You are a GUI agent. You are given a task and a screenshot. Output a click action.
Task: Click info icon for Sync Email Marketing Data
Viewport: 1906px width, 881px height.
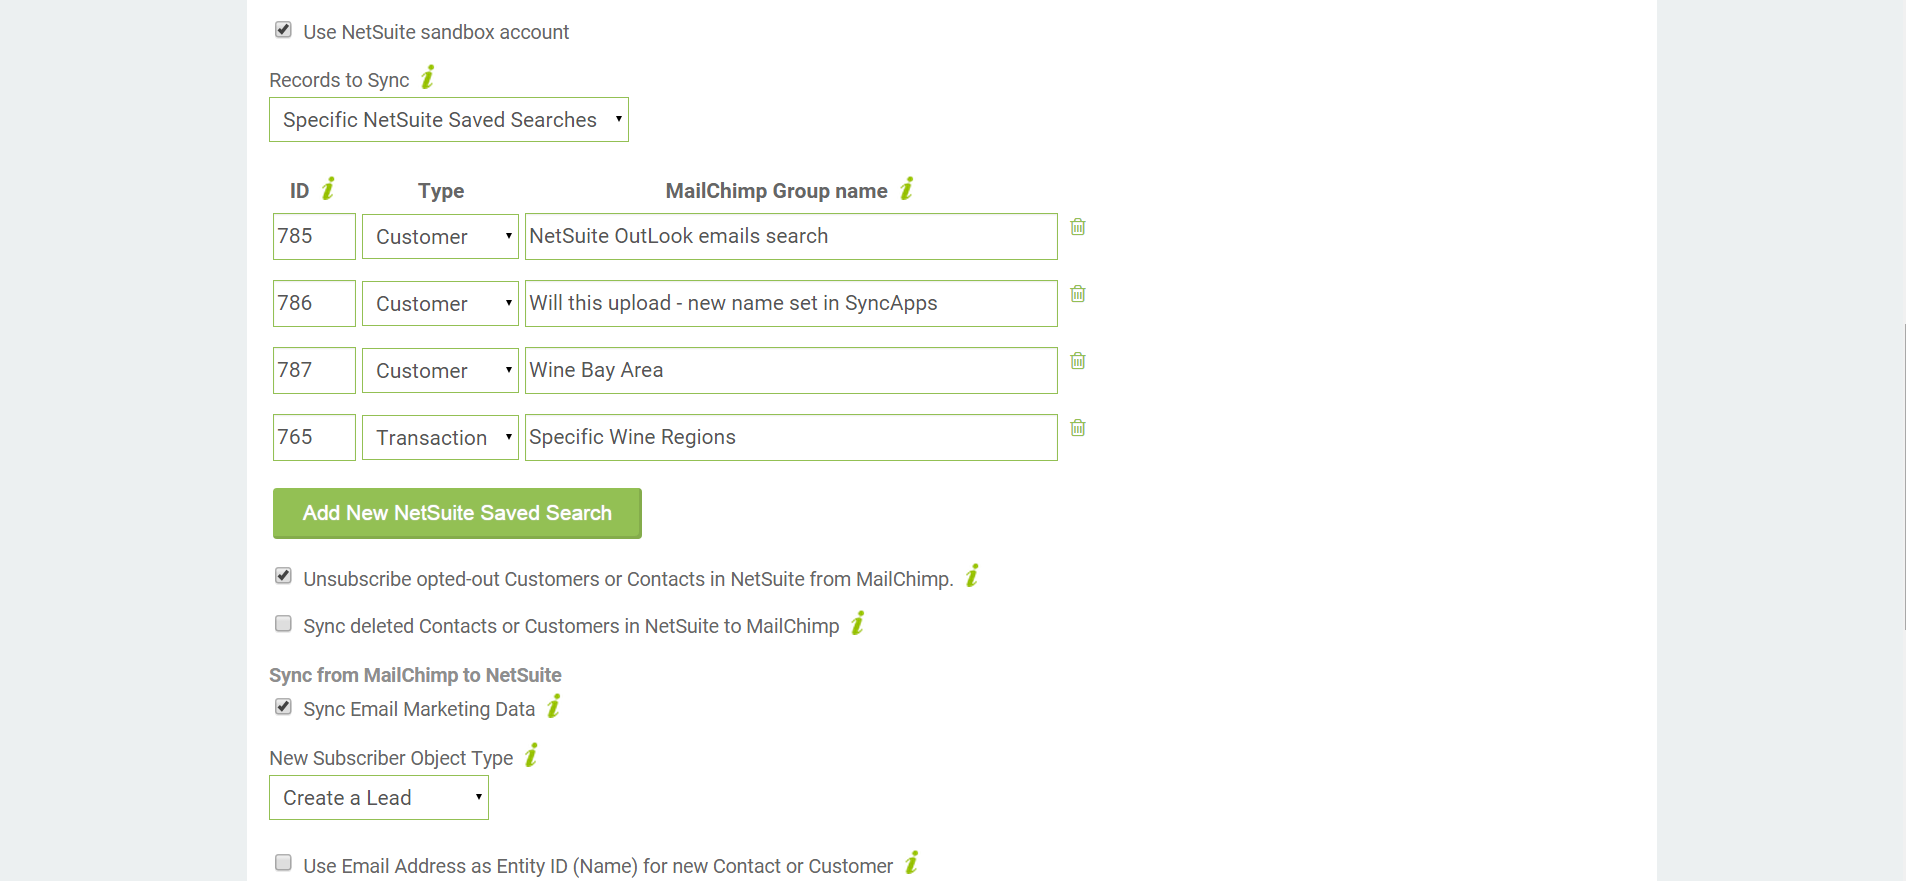[x=554, y=707]
